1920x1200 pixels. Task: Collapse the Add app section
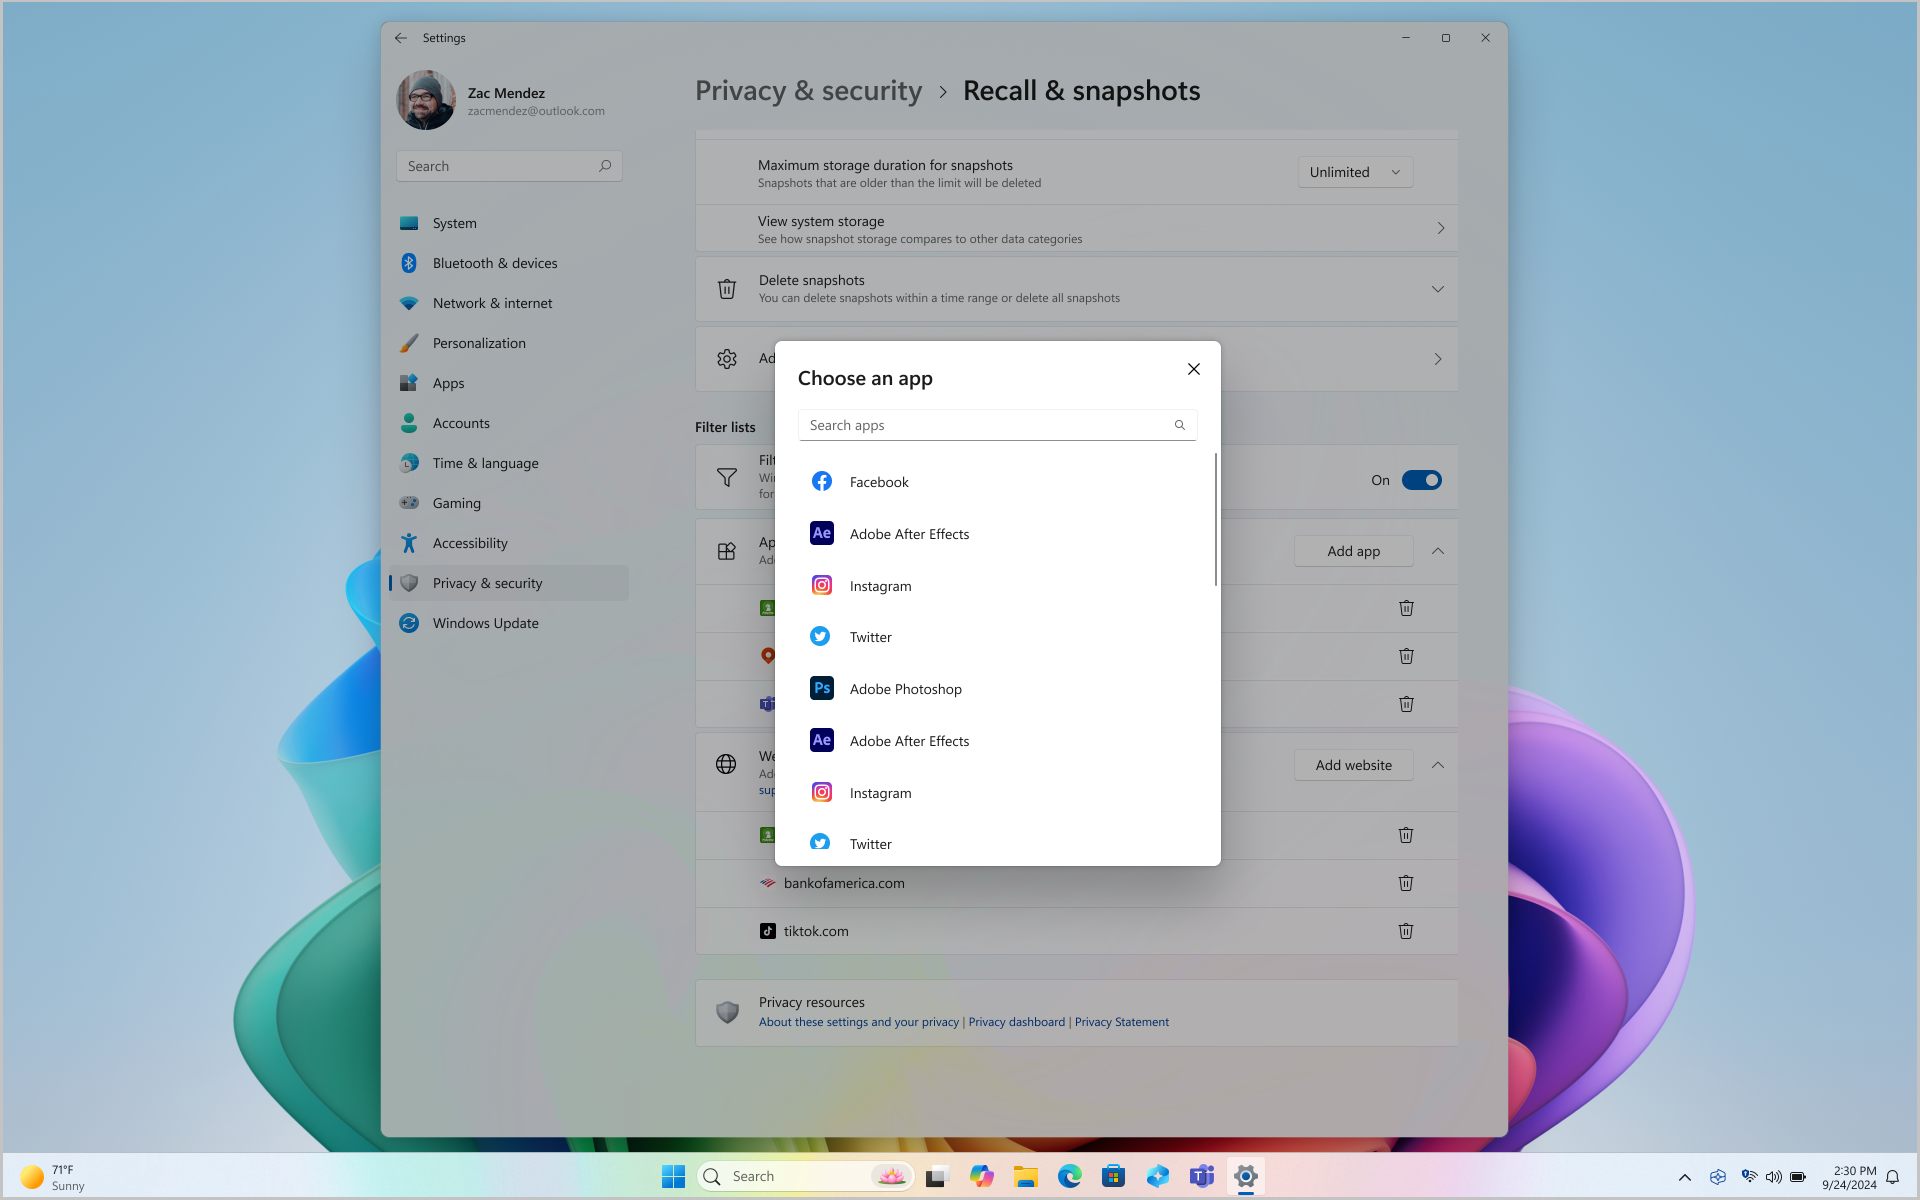[x=1438, y=550]
